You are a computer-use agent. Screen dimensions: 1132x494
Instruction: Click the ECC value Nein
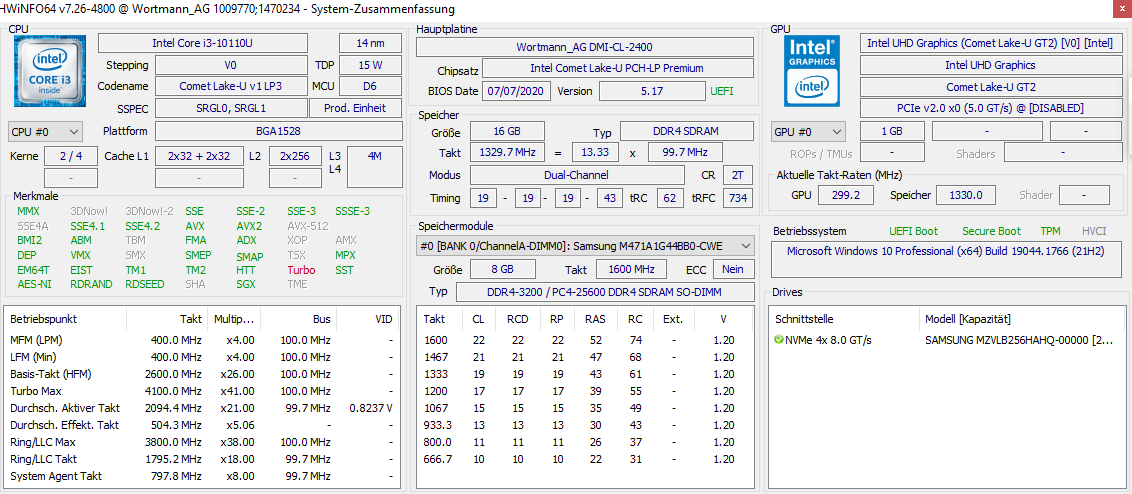pos(733,269)
